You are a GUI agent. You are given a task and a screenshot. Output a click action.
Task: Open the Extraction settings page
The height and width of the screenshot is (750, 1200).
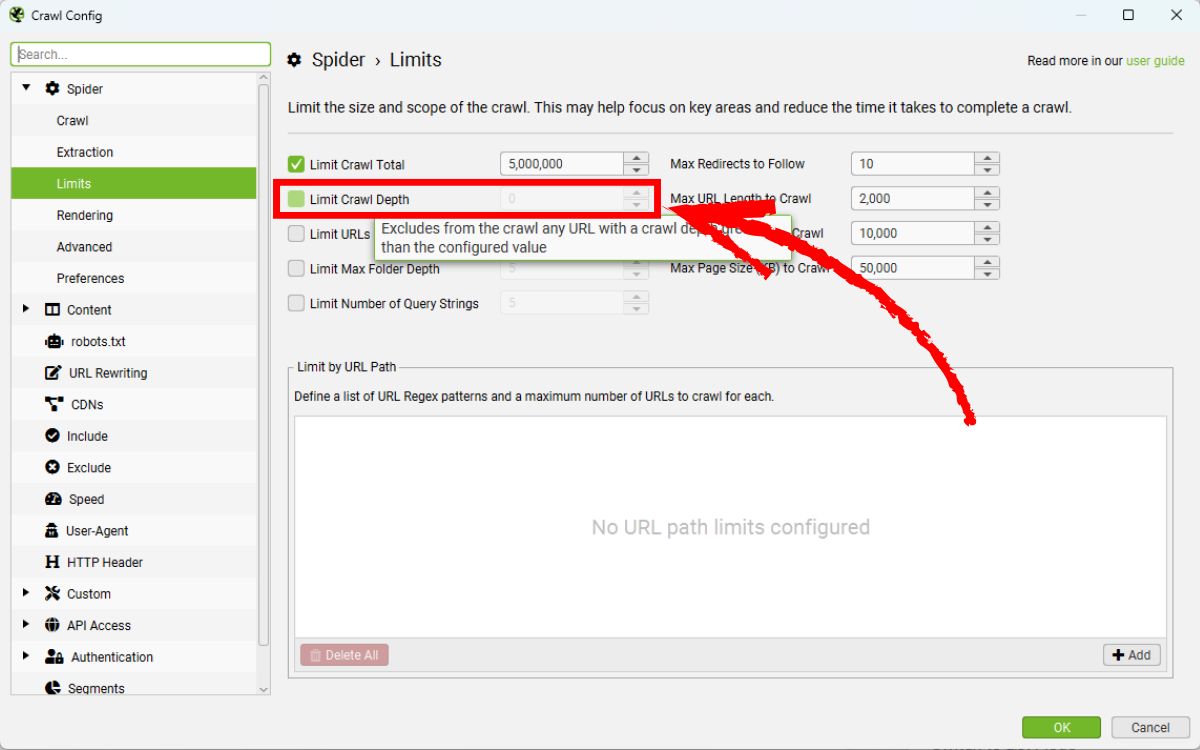[85, 152]
